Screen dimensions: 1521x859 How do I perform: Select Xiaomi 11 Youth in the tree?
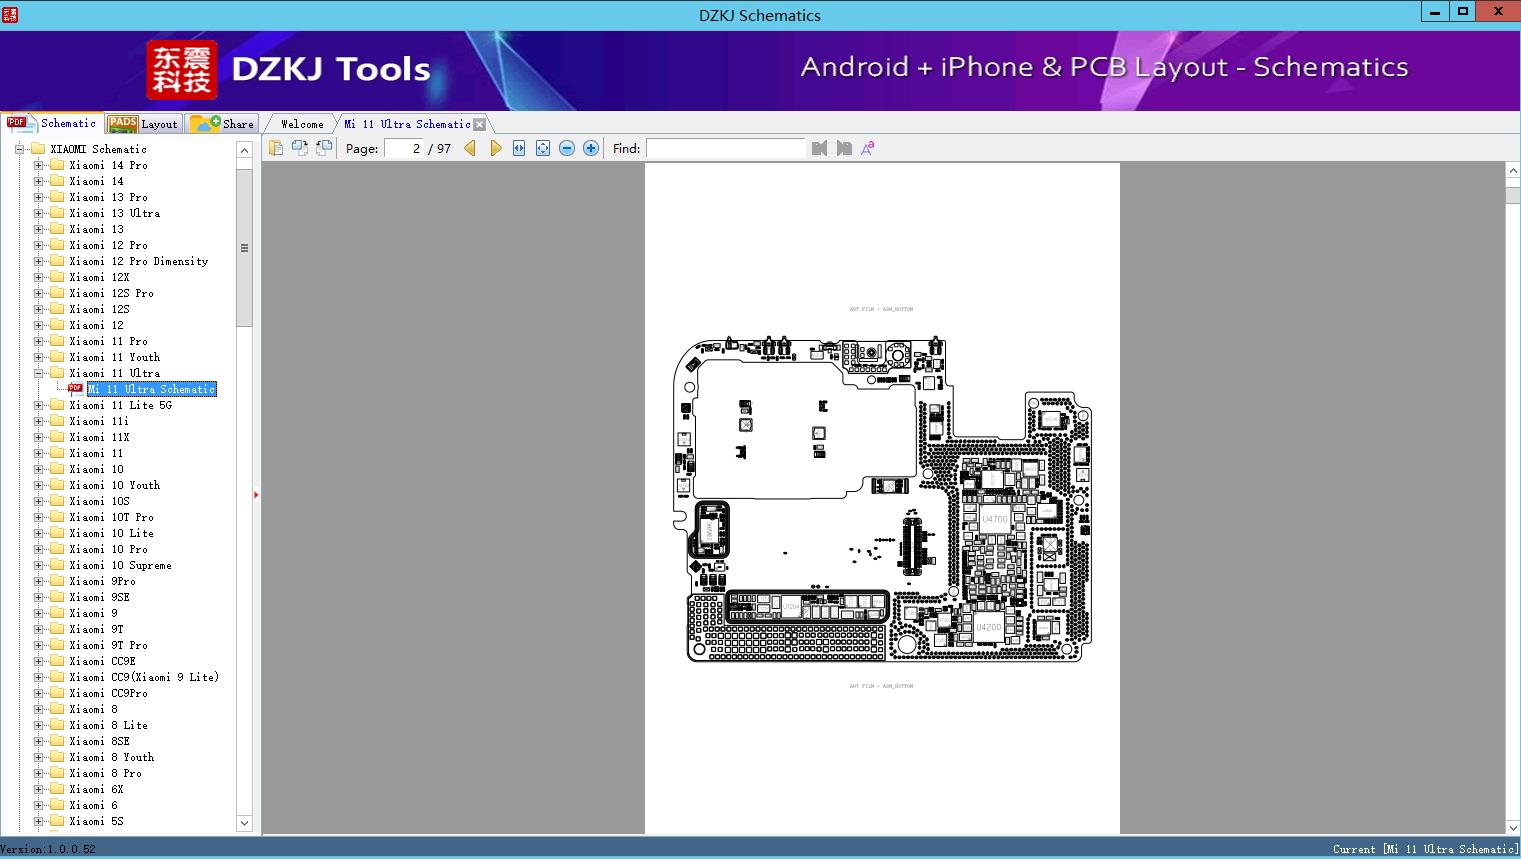[x=114, y=357]
